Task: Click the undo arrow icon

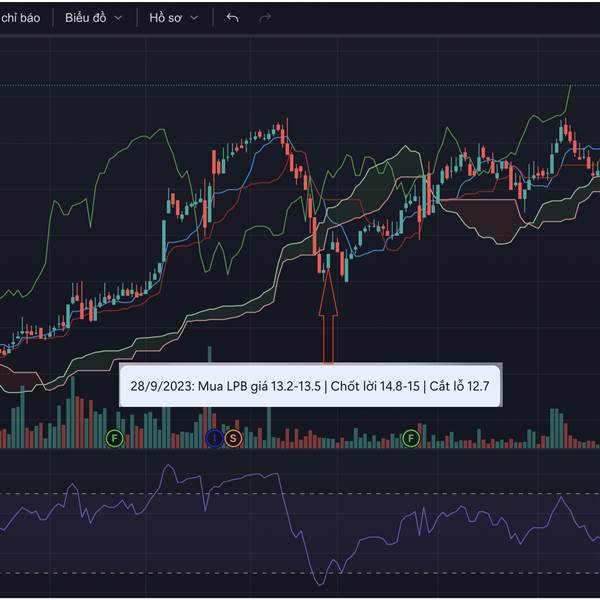Action: pyautogui.click(x=232, y=18)
